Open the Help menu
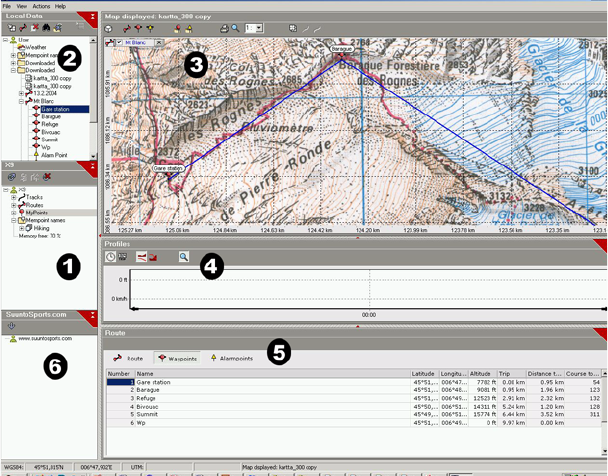This screenshot has width=608, height=476. tap(60, 6)
